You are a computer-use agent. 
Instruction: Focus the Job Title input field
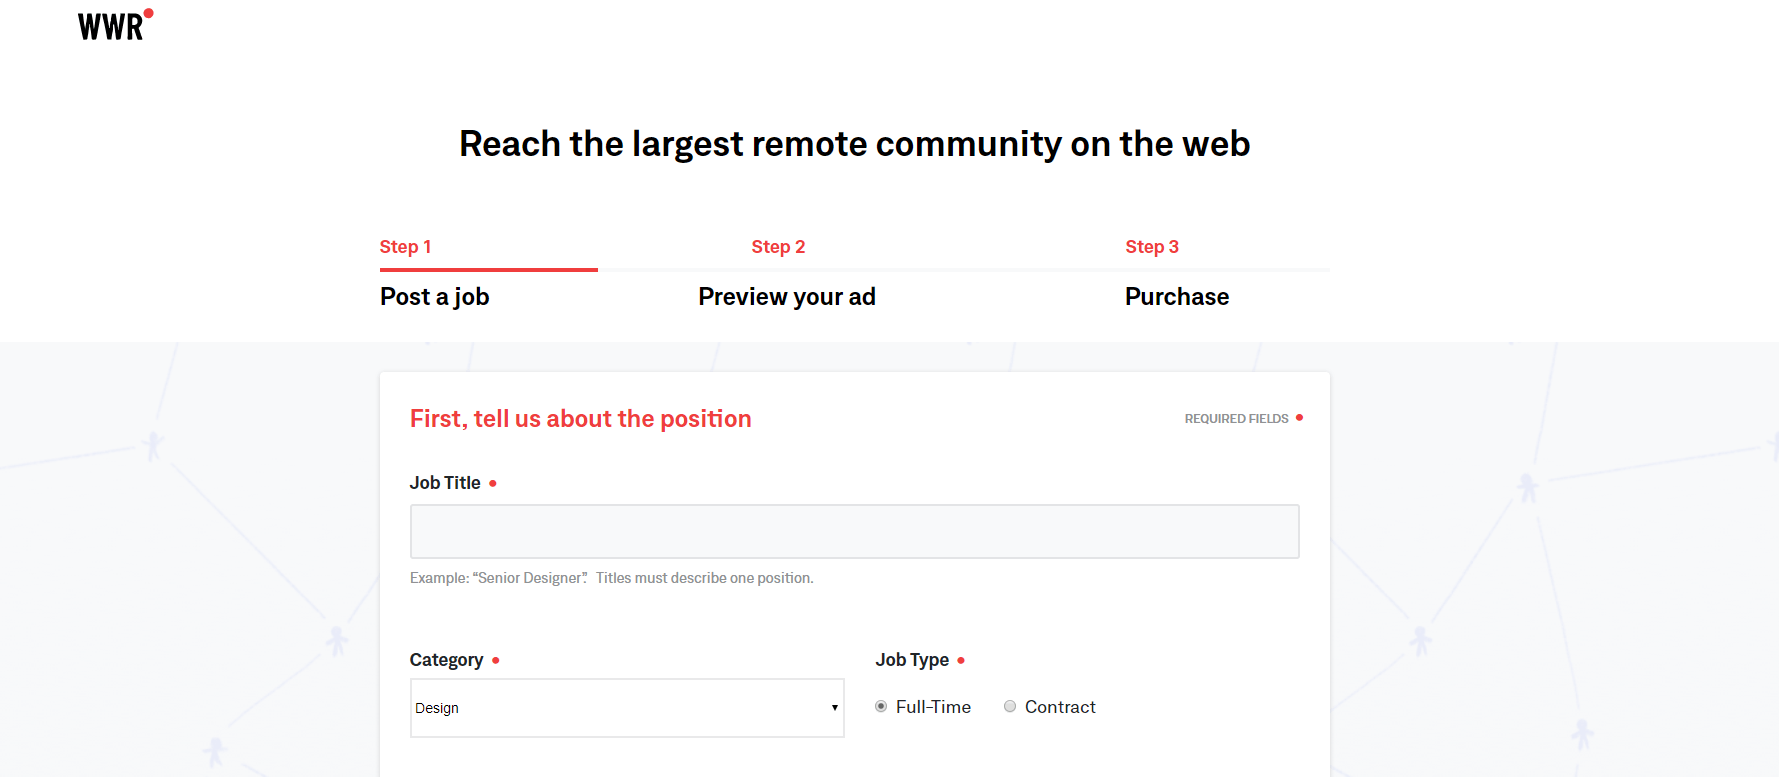[854, 531]
